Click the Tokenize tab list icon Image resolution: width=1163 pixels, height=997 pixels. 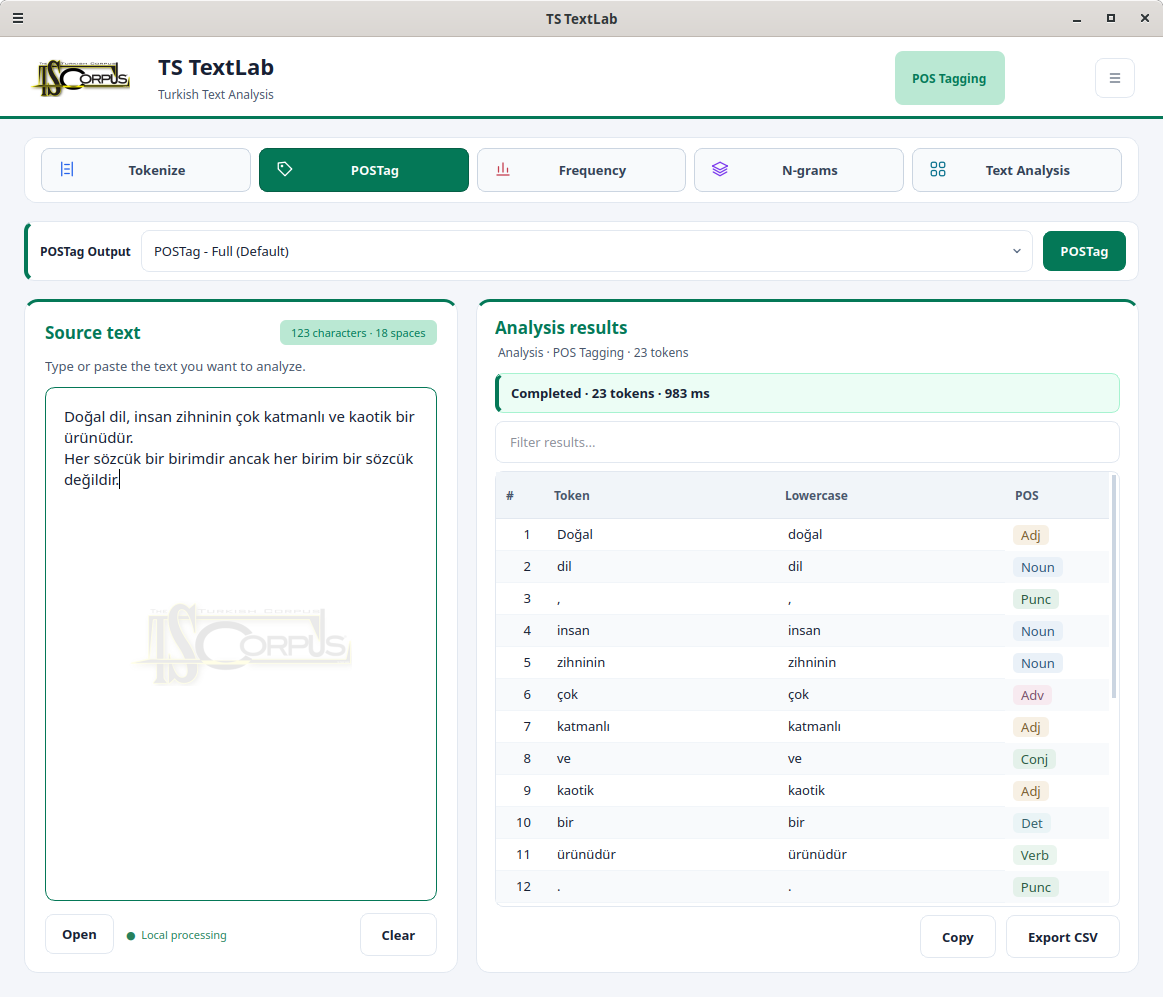tap(67, 170)
